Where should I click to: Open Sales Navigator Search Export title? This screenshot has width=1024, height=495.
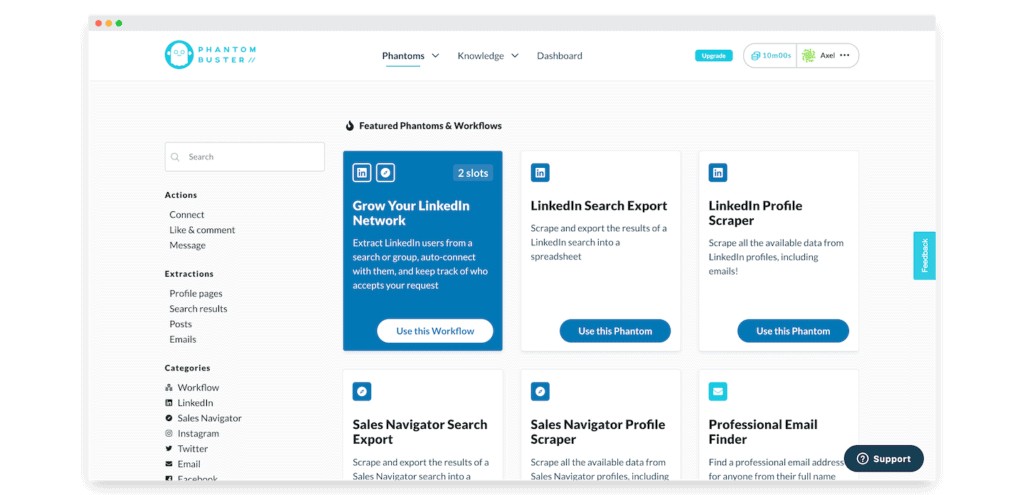(x=420, y=432)
